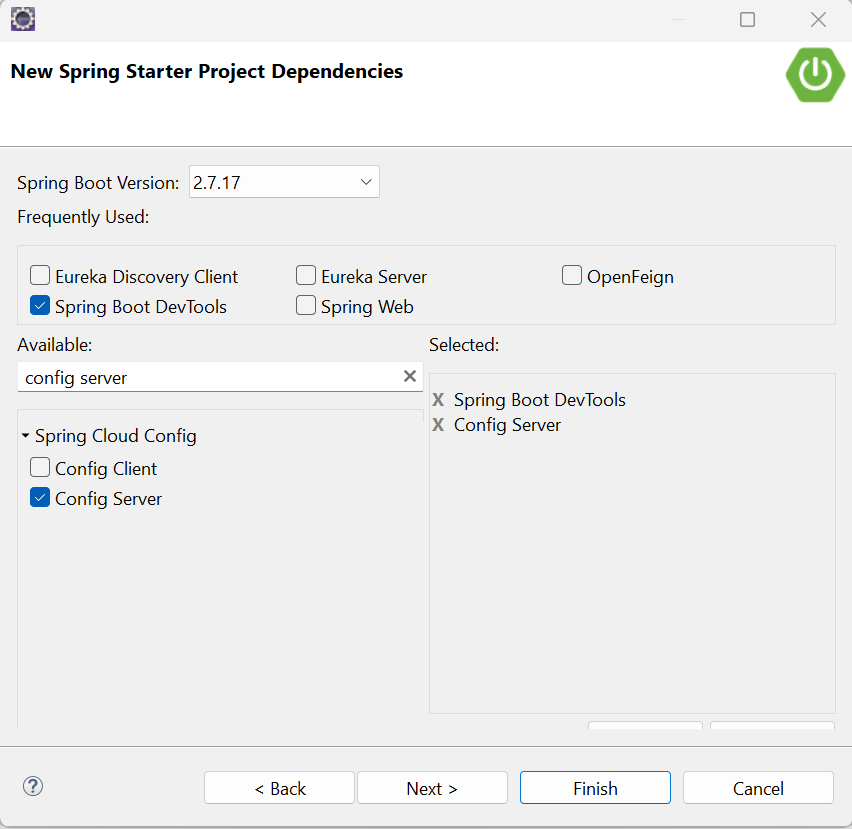Select the Eureka Server checkbox
Image resolution: width=852 pixels, height=829 pixels.
tap(306, 276)
